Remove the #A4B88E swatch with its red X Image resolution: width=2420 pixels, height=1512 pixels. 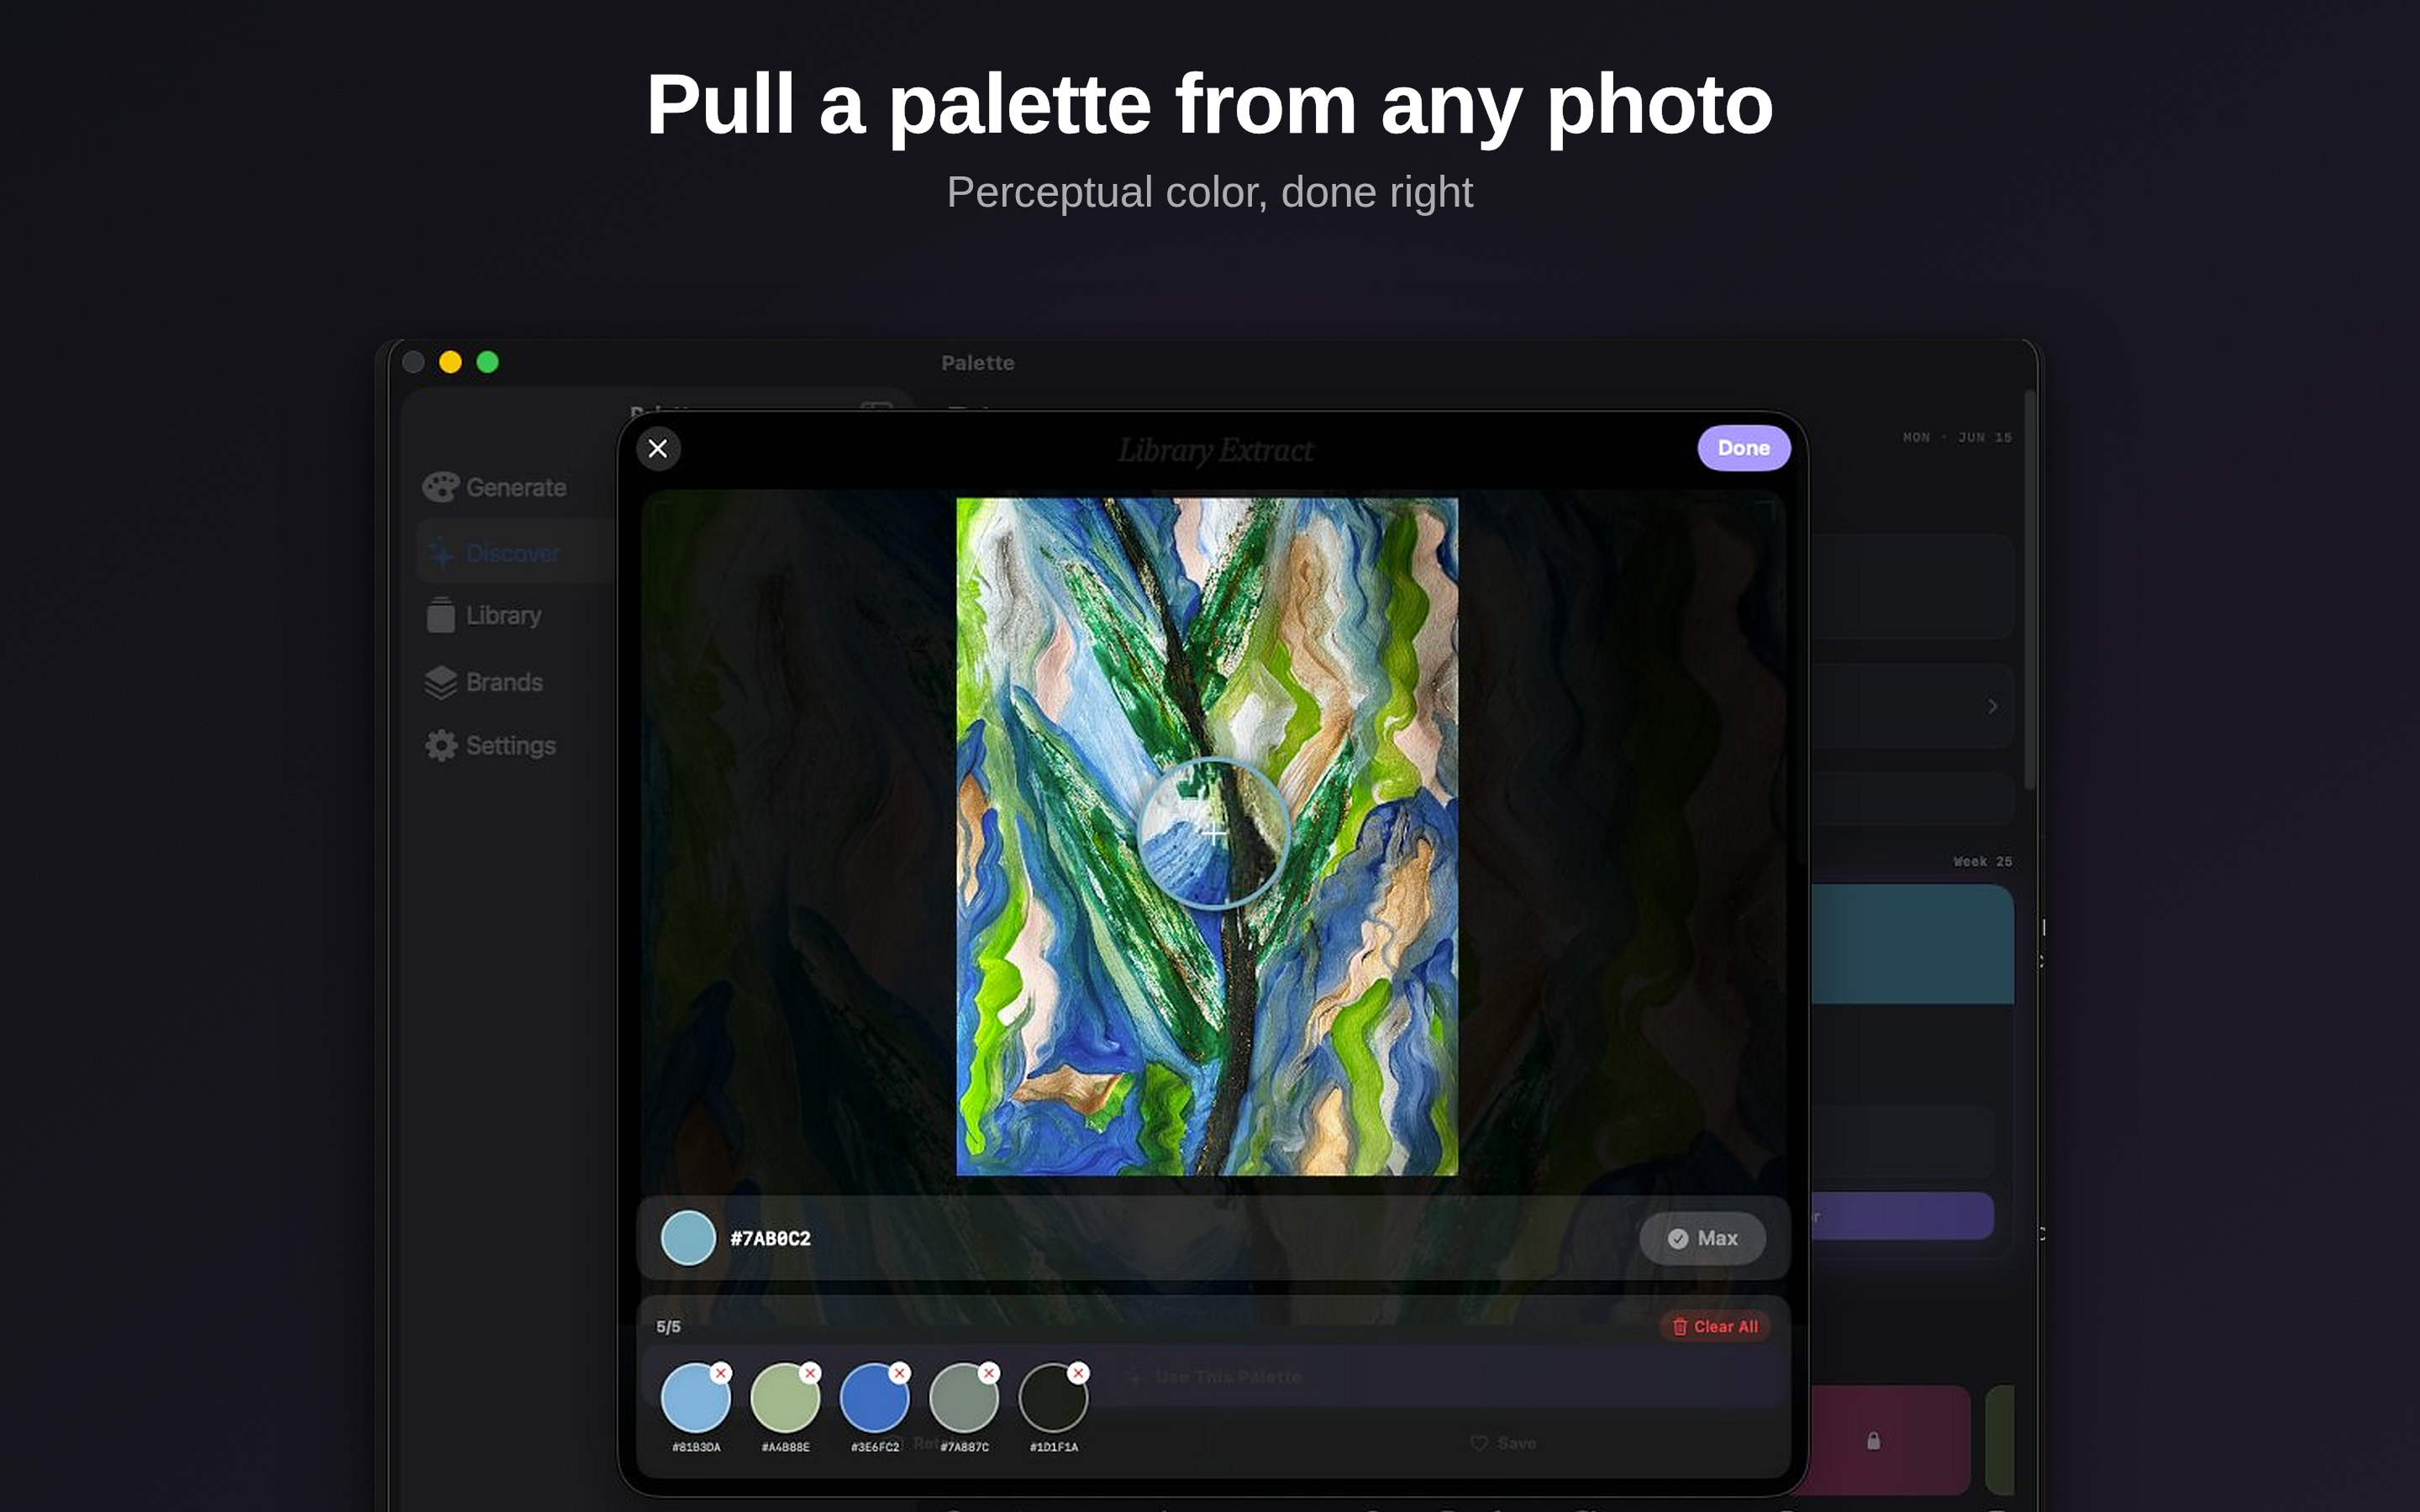coord(810,1373)
